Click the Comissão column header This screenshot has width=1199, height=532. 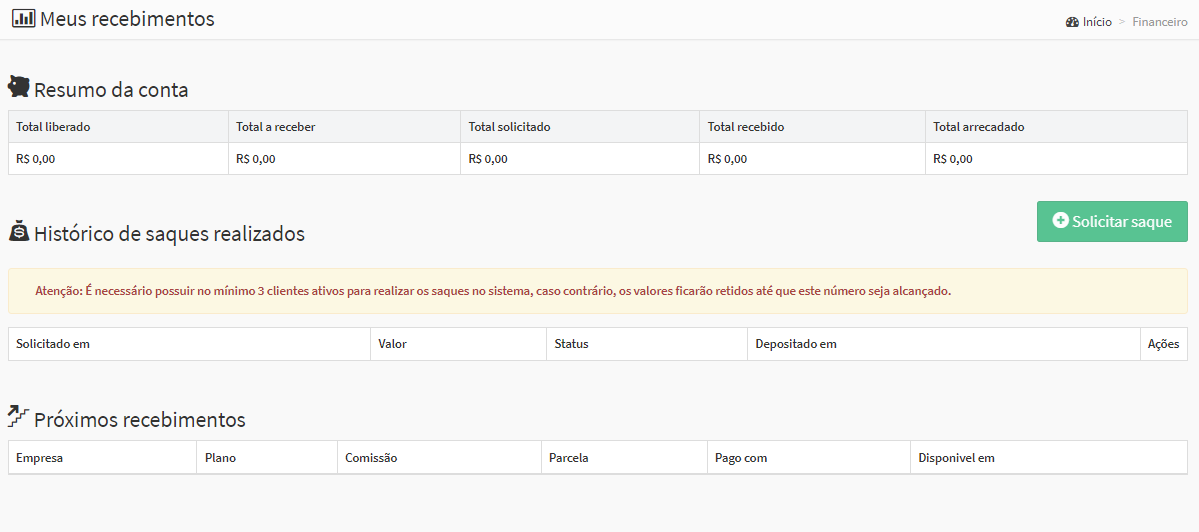click(x=371, y=458)
